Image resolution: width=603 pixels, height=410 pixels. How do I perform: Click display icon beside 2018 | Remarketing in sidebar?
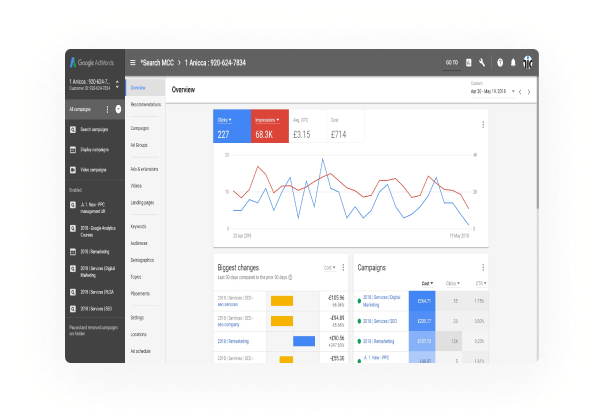[x=73, y=252]
